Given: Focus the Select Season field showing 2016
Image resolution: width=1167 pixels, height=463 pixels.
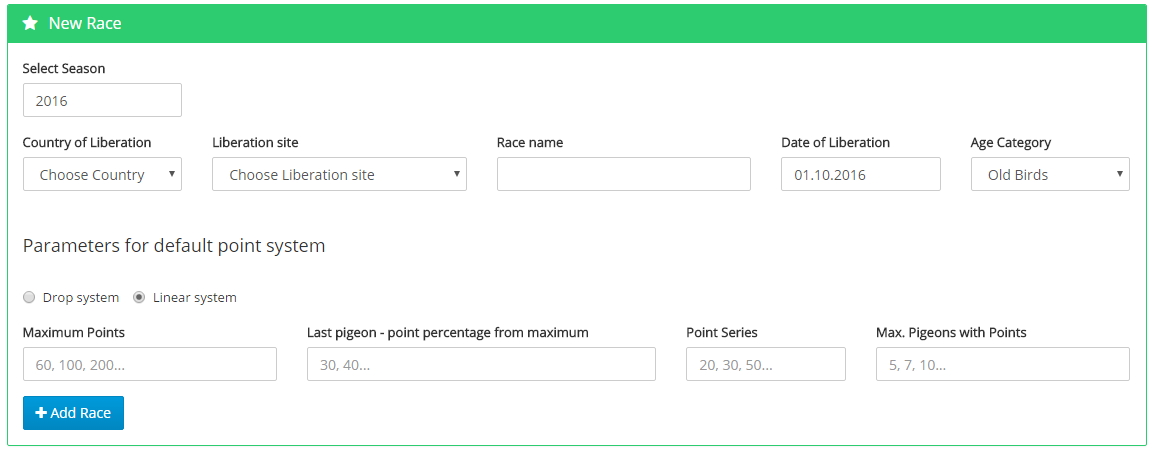Looking at the screenshot, I should click(102, 100).
